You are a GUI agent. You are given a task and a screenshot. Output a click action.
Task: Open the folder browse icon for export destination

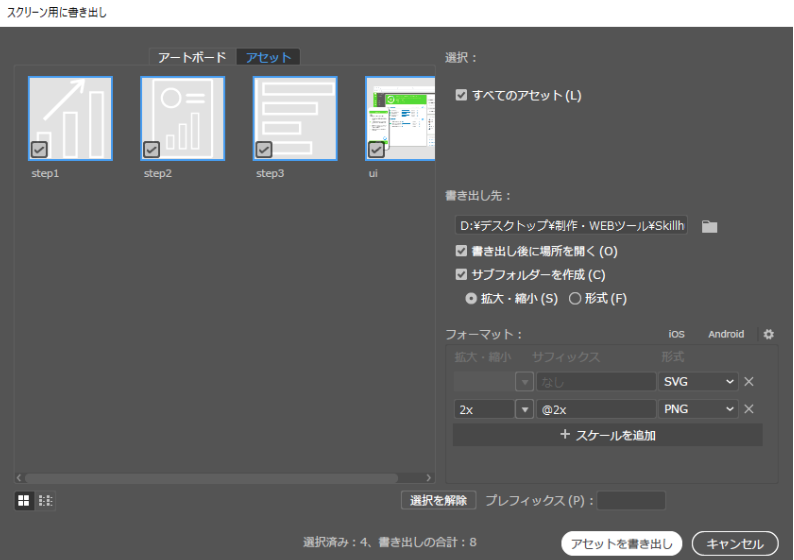(x=709, y=226)
